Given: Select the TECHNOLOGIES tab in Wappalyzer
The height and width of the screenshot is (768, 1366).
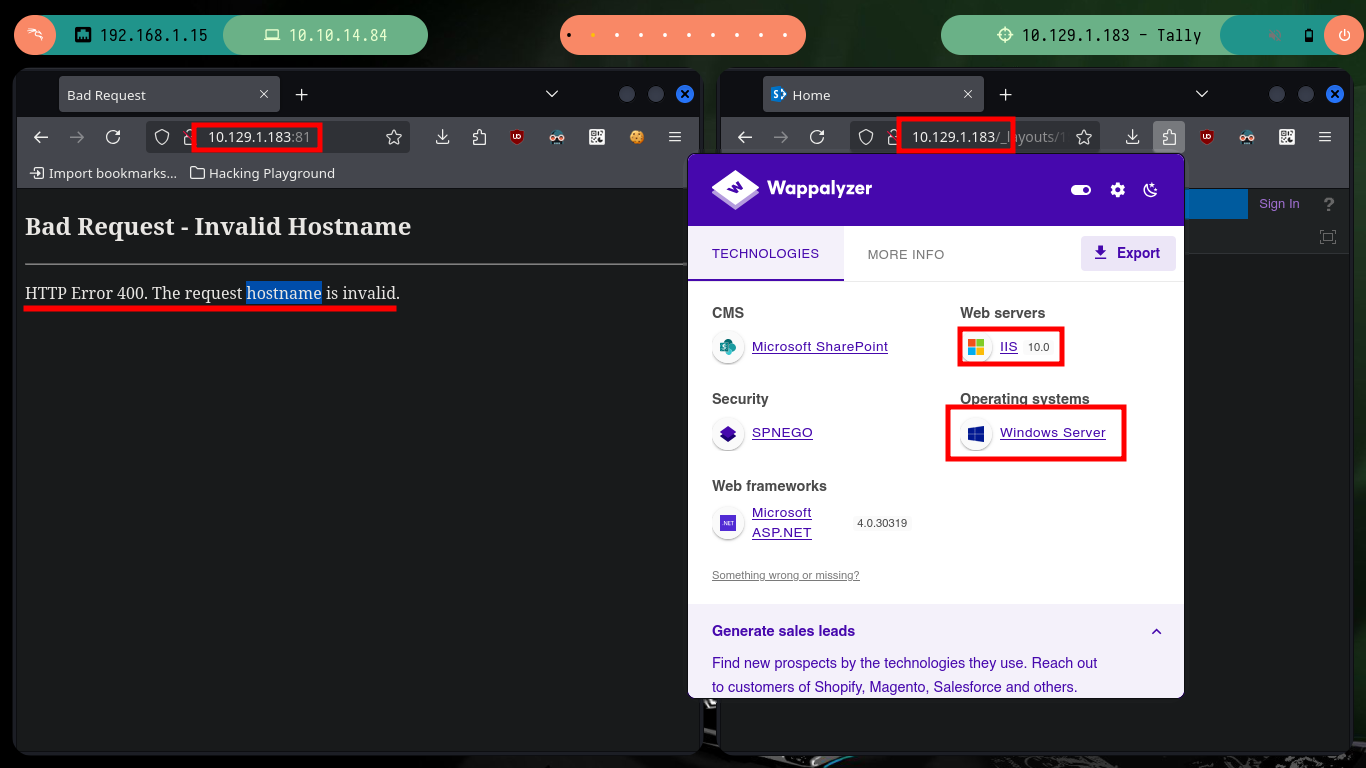Looking at the screenshot, I should tap(765, 254).
